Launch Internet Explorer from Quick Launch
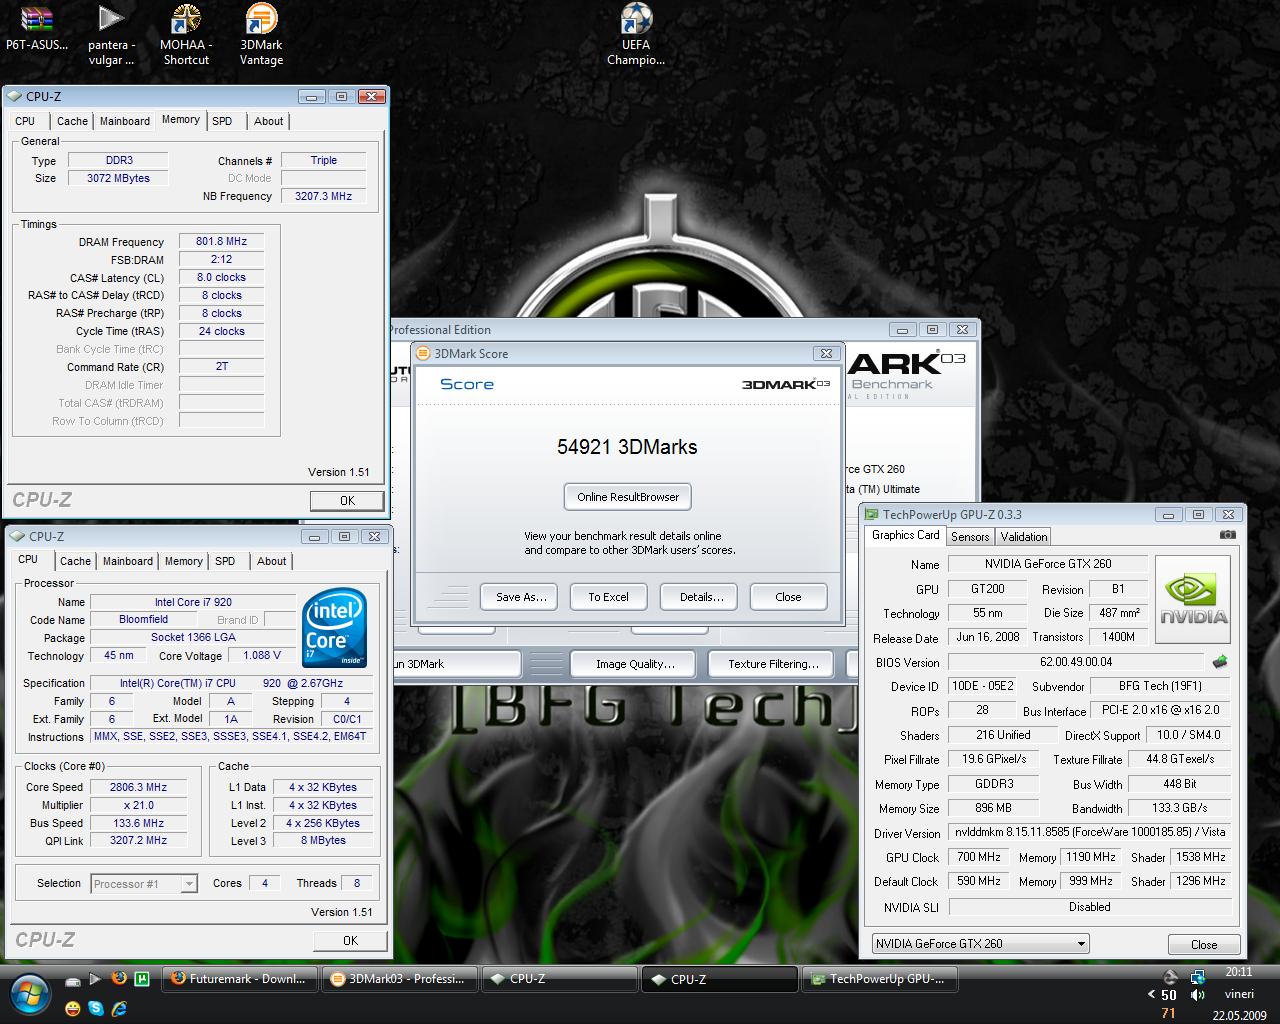 click(119, 1009)
